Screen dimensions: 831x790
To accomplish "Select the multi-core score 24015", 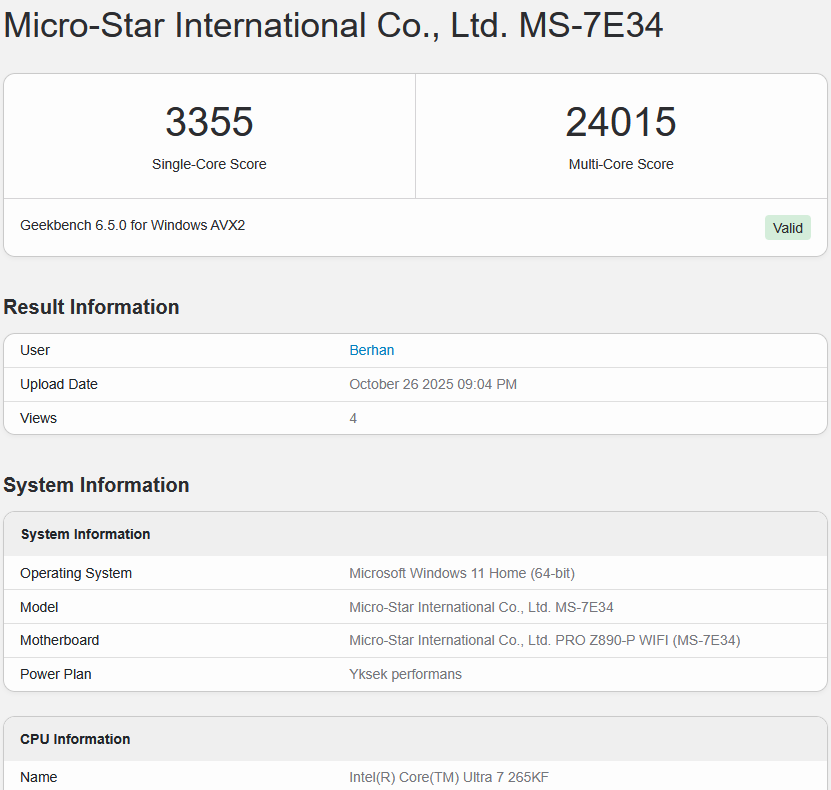I will [x=621, y=122].
